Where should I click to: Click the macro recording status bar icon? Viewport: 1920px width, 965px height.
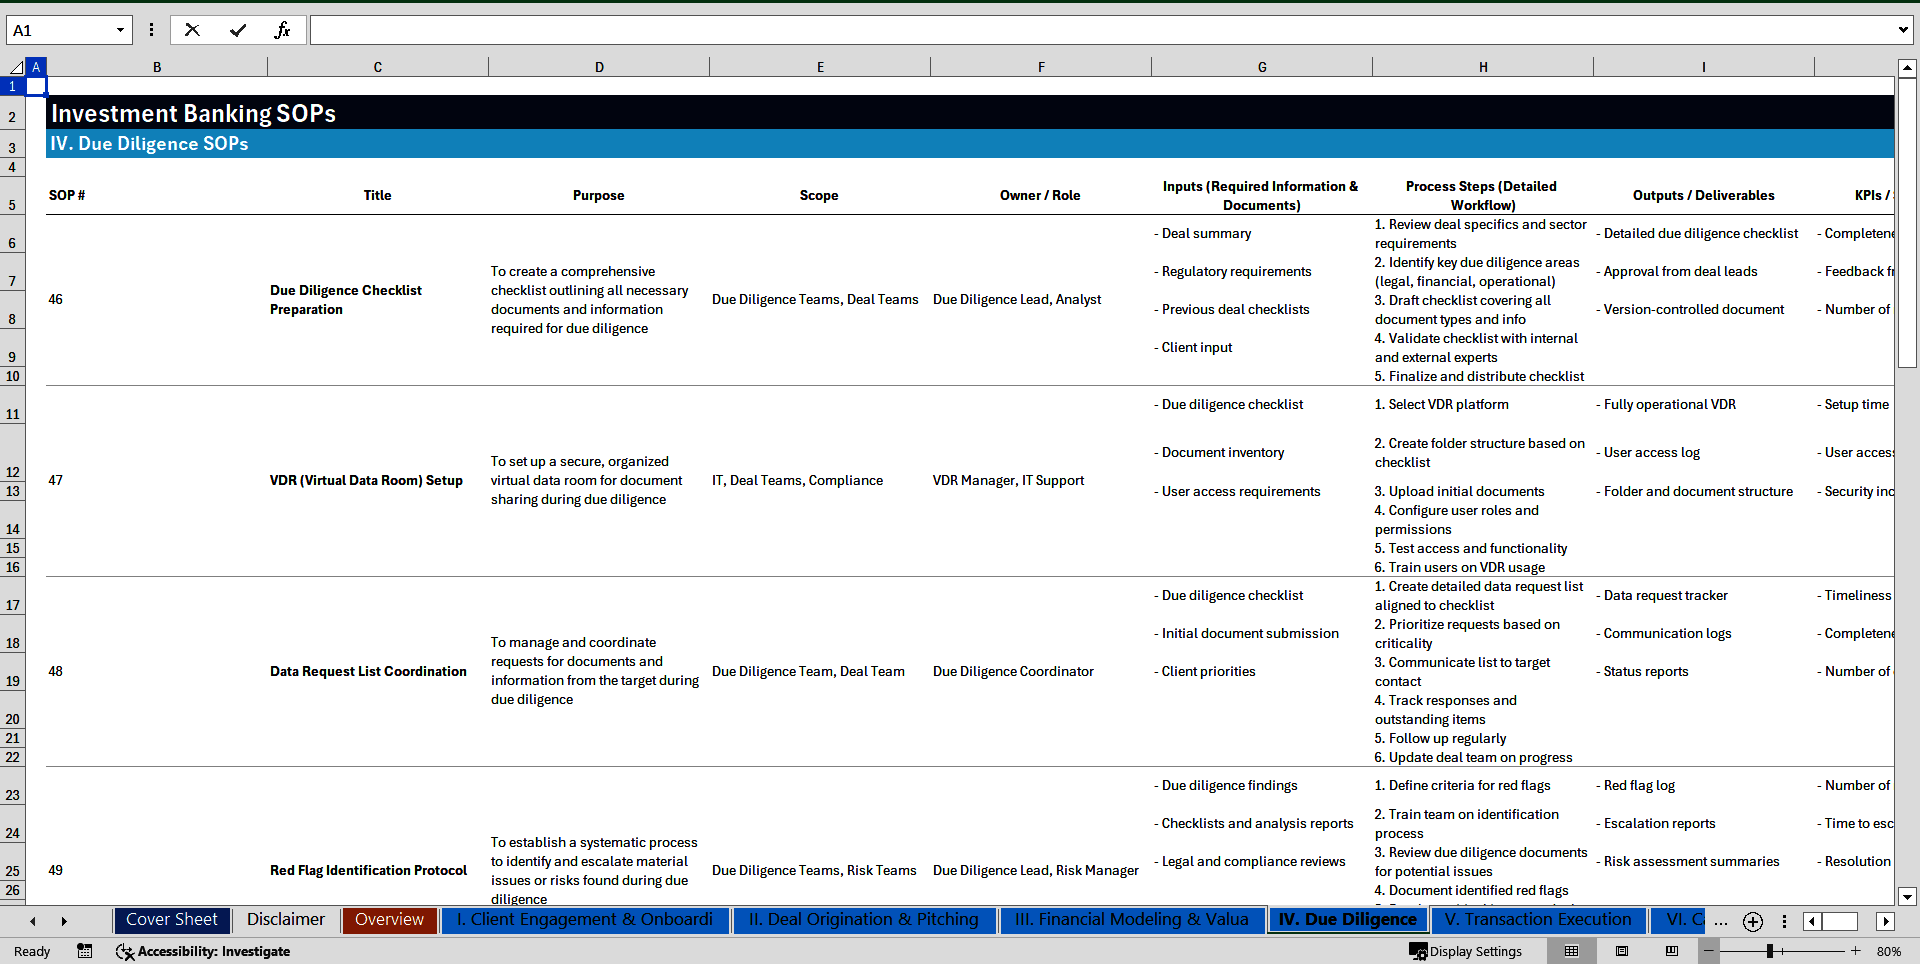(85, 951)
